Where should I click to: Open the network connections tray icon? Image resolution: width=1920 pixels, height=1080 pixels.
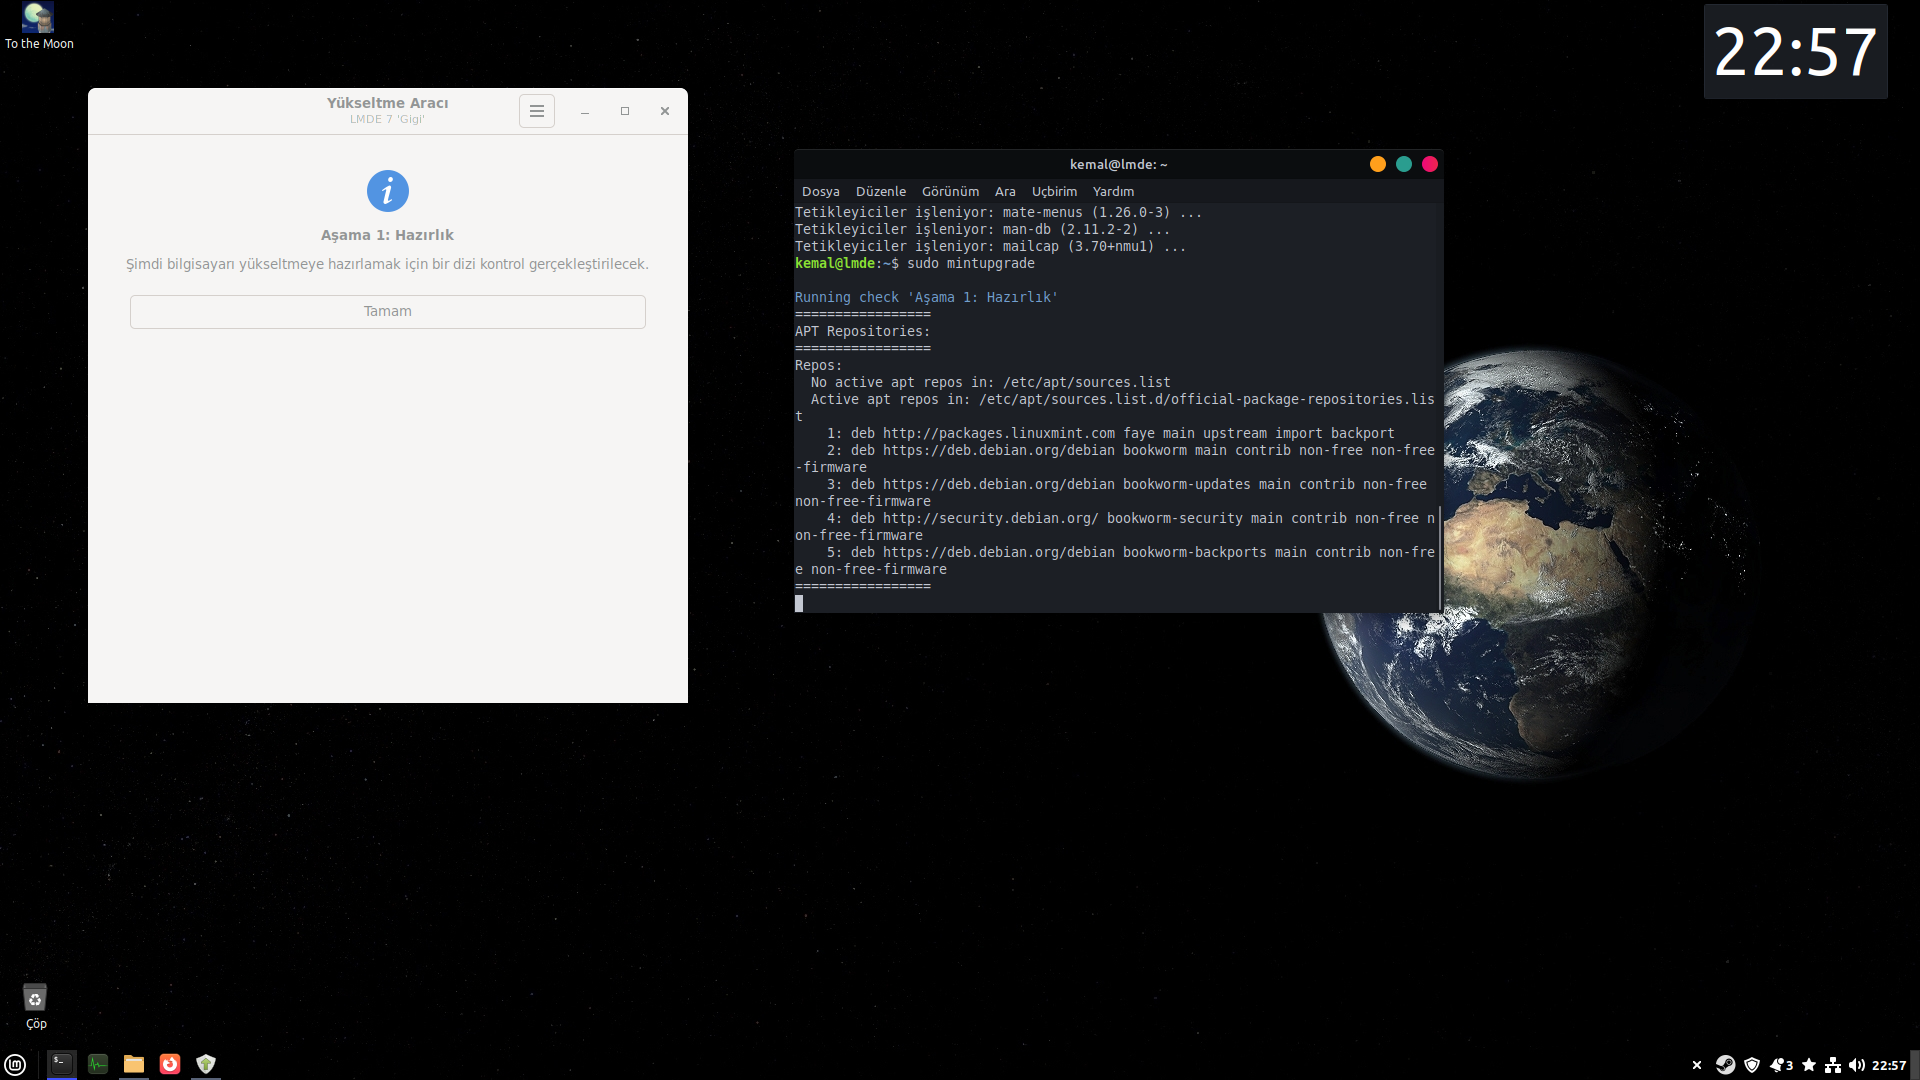pyautogui.click(x=1833, y=1065)
